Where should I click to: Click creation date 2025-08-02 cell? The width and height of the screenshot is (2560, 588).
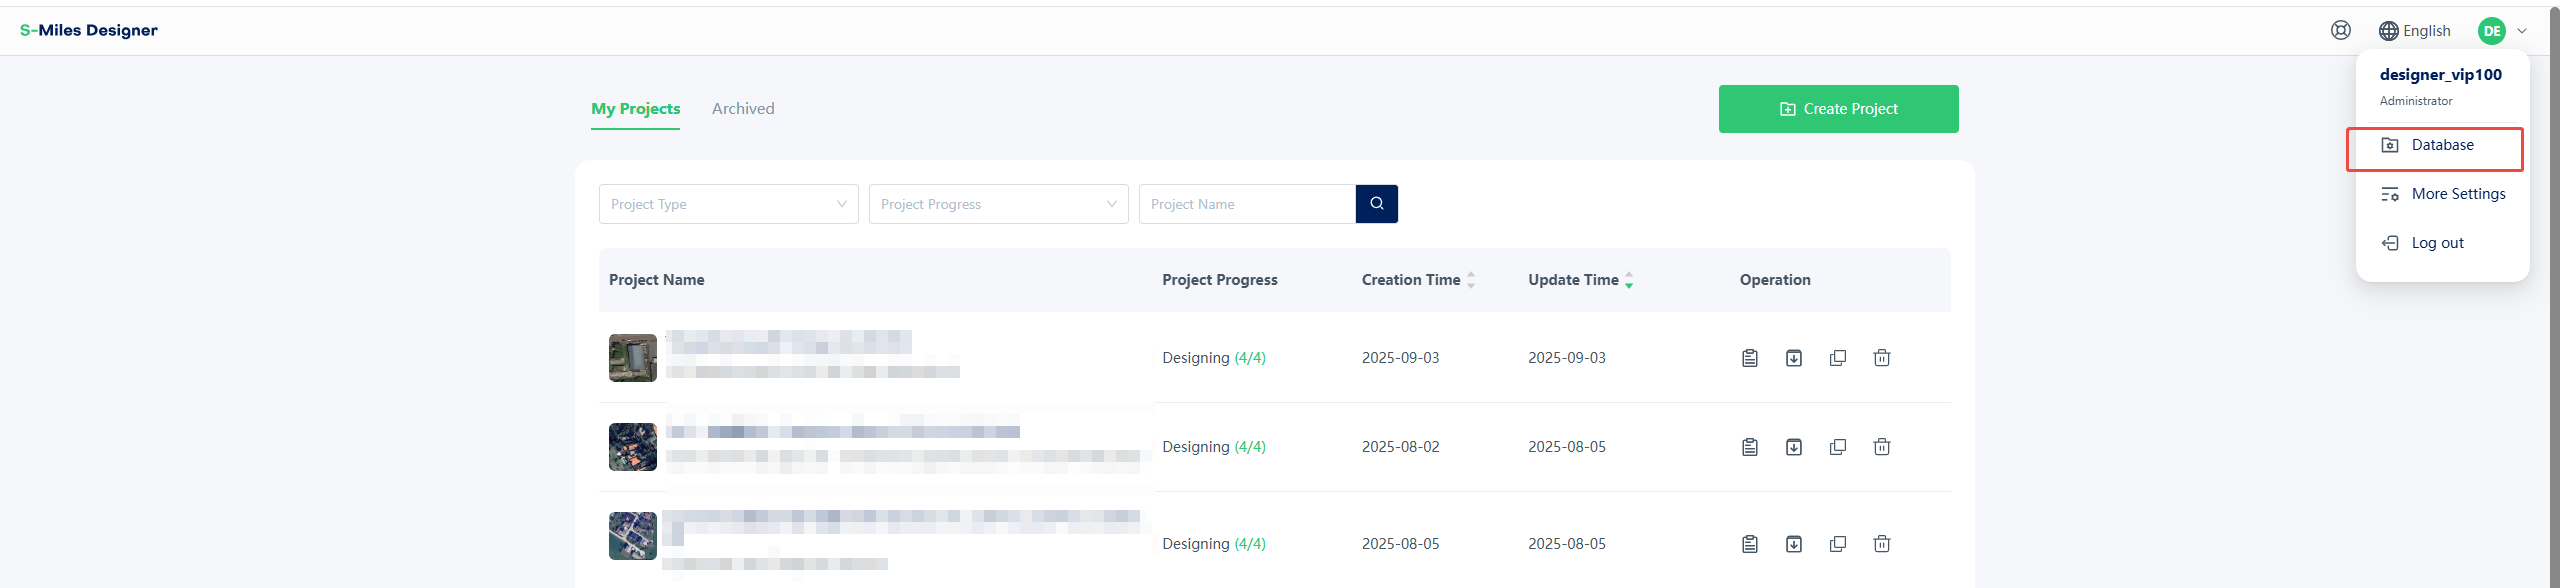(x=1401, y=447)
